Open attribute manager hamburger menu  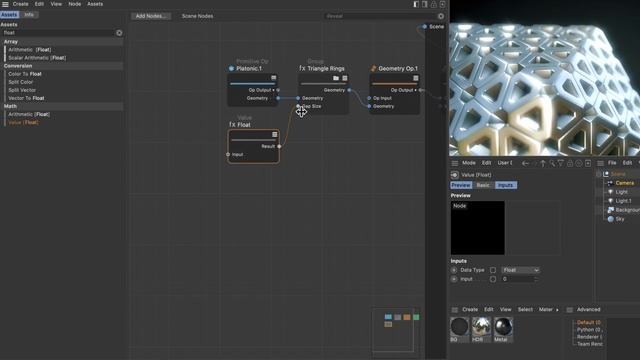[x=454, y=163]
